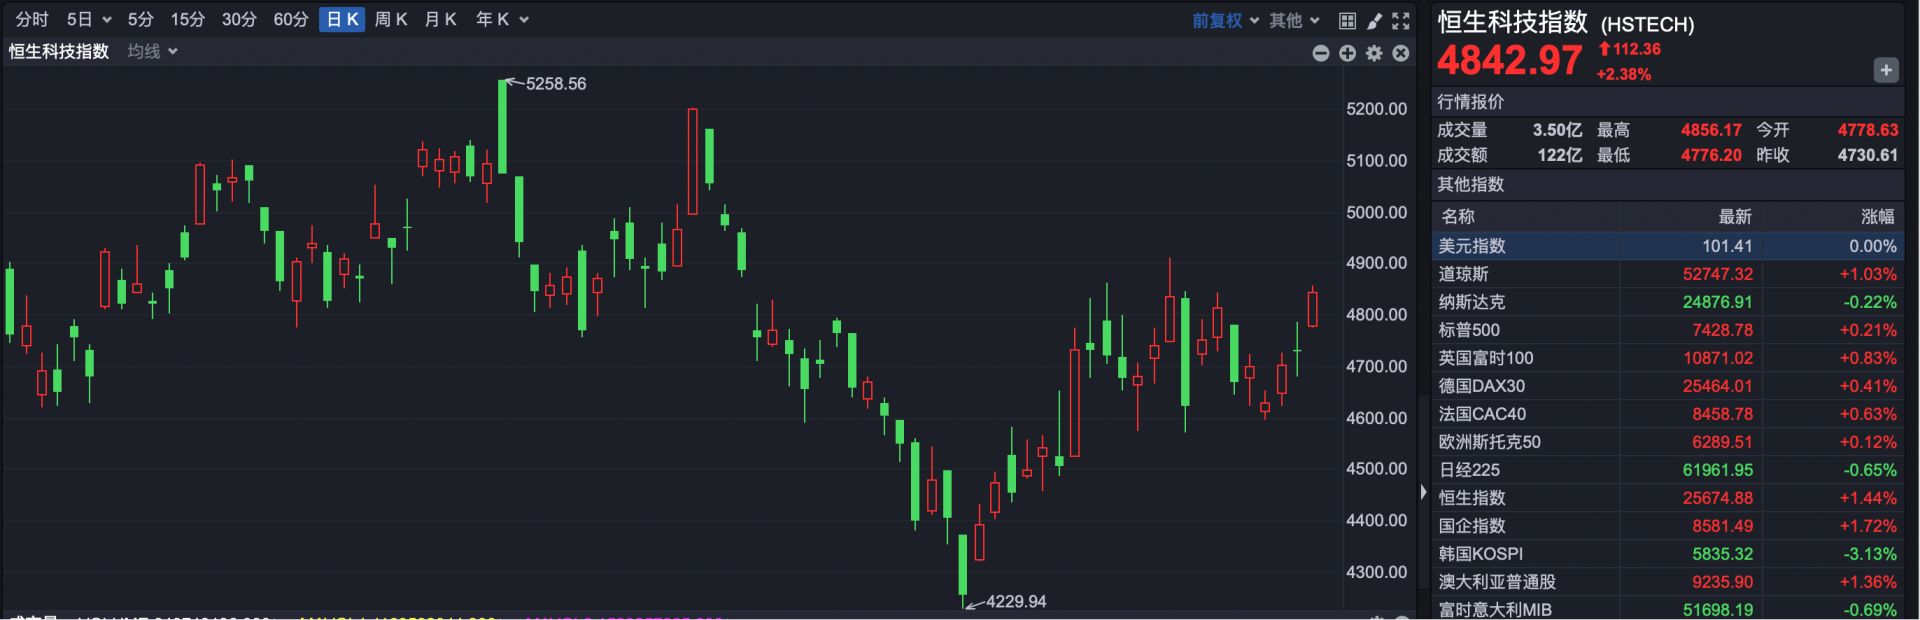Close indicator with circled X icon
The height and width of the screenshot is (620, 1920).
(x=1401, y=53)
